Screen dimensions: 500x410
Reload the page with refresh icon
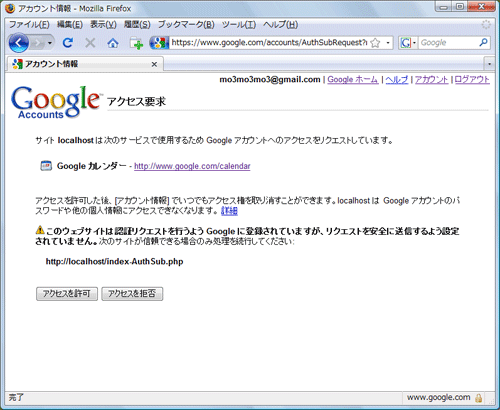tap(68, 43)
